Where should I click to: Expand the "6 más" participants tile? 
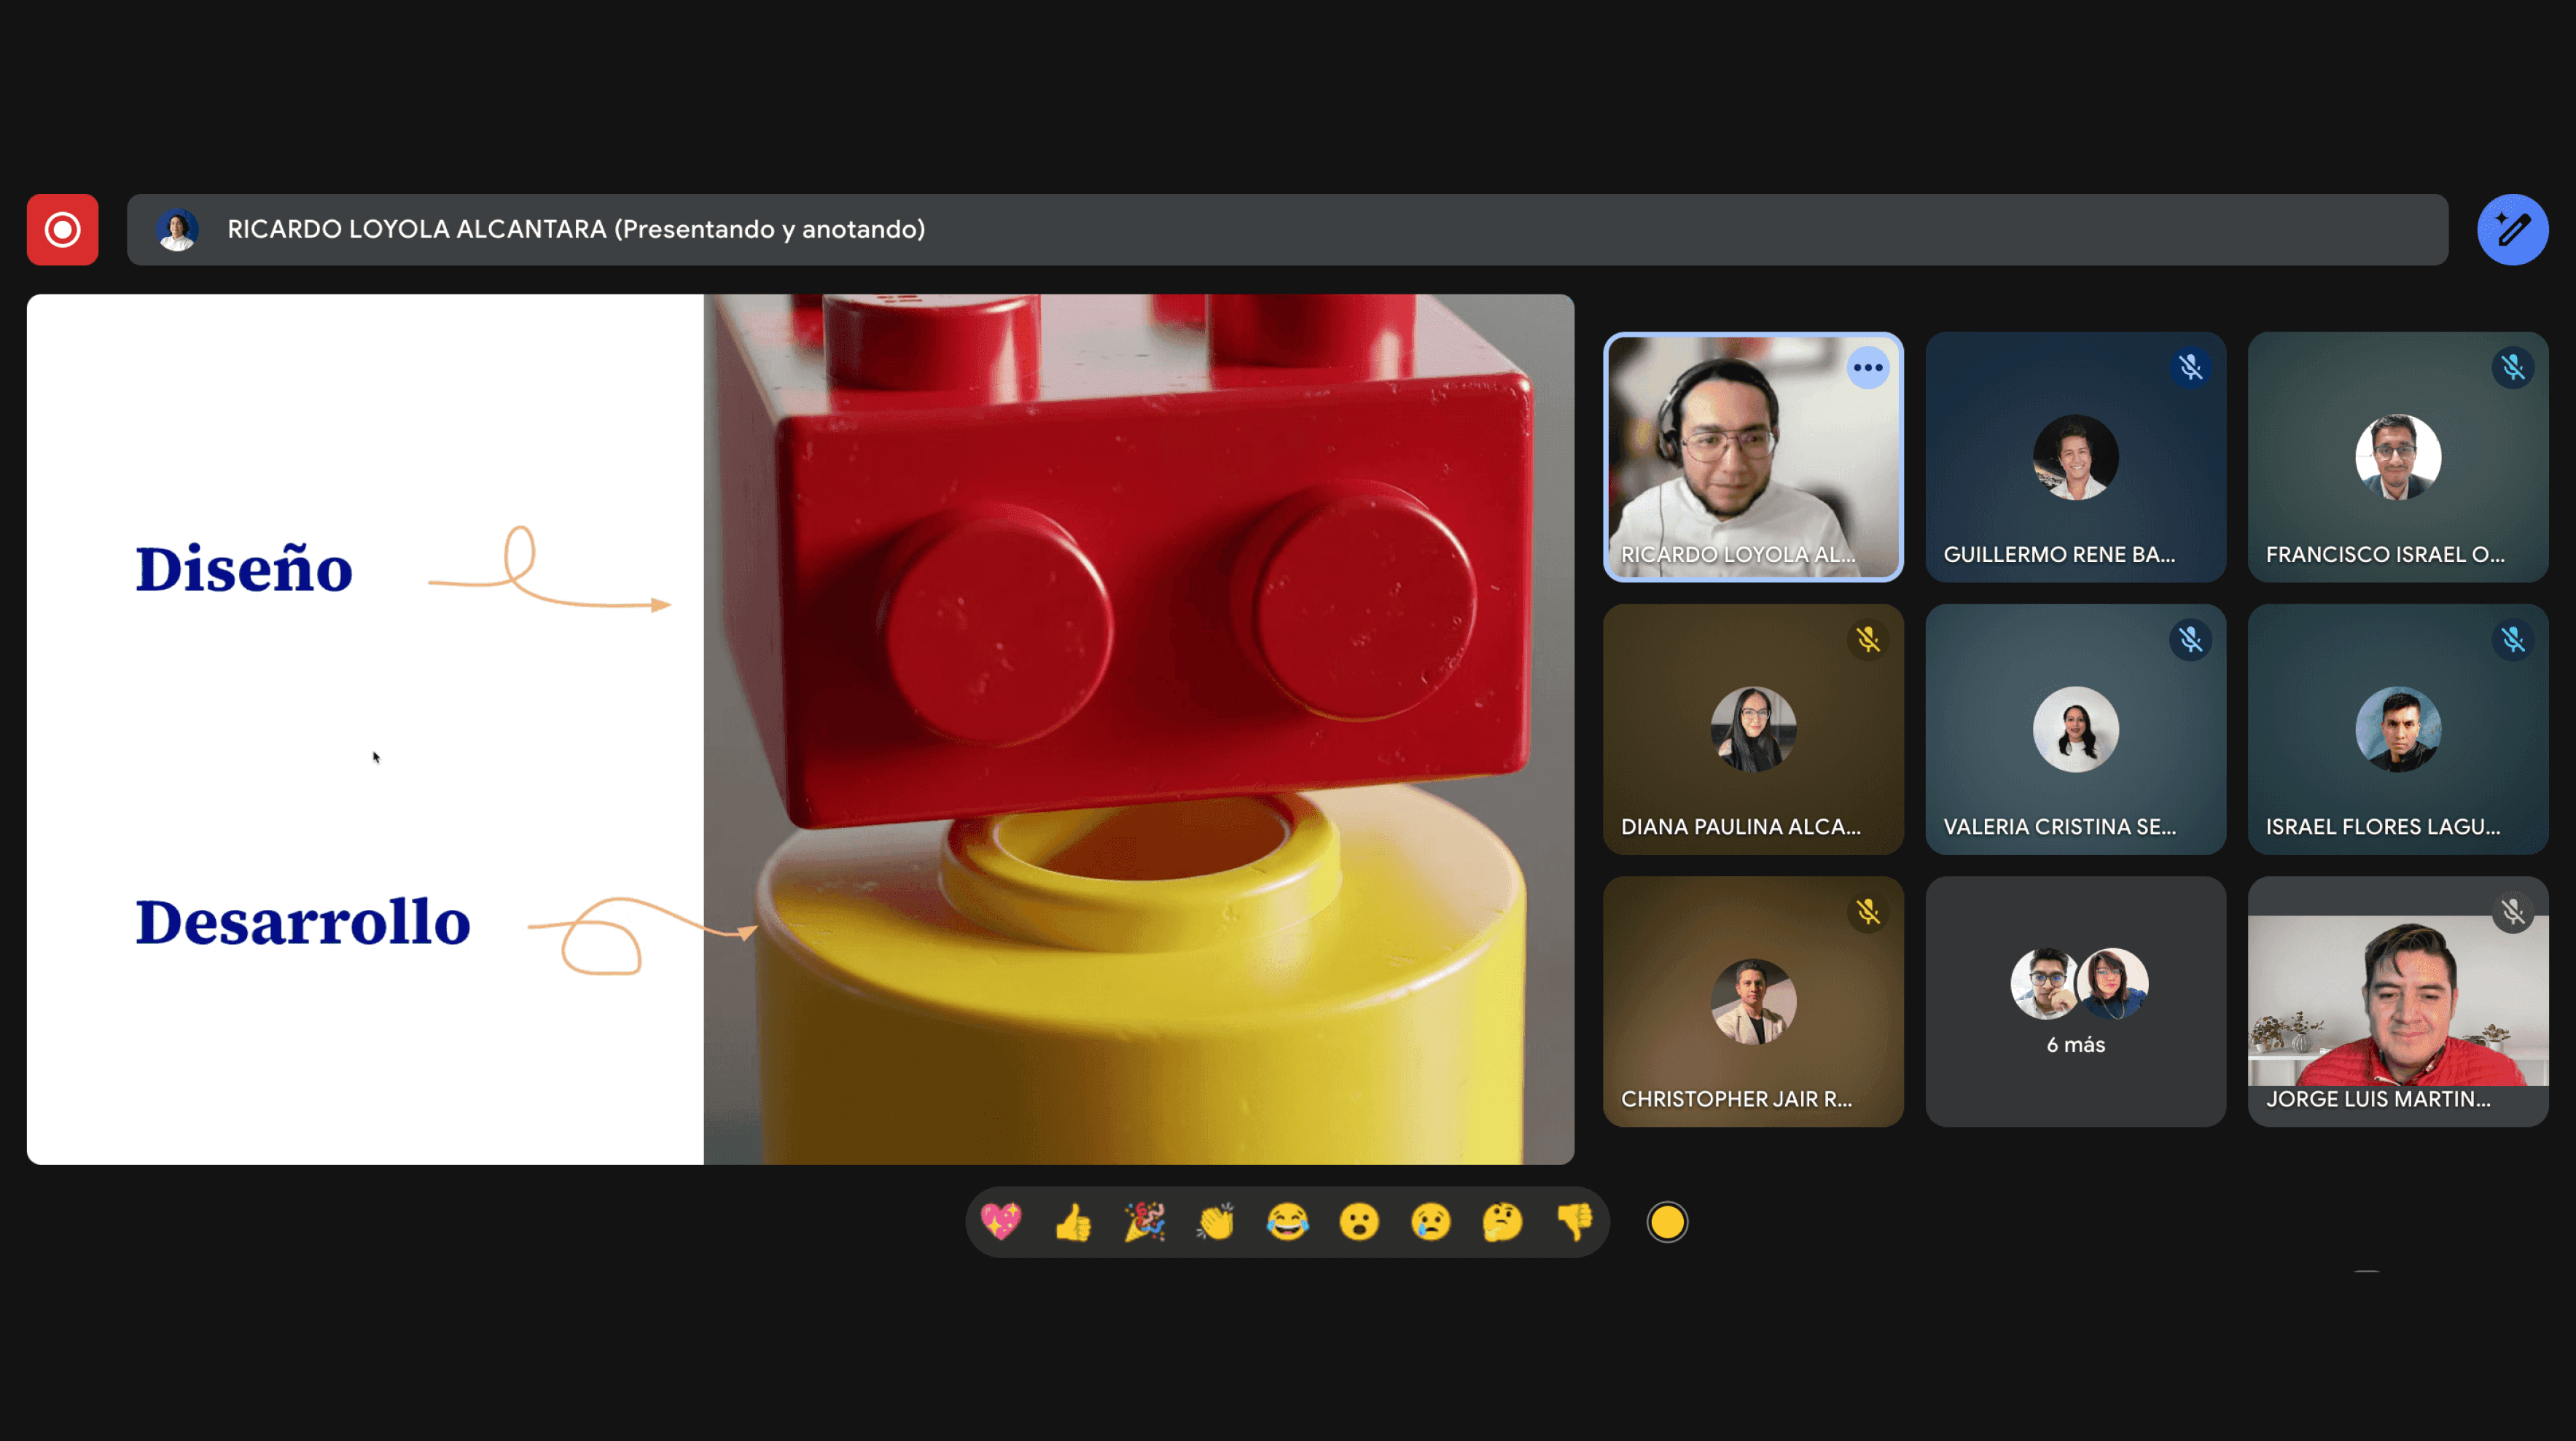click(2075, 1001)
